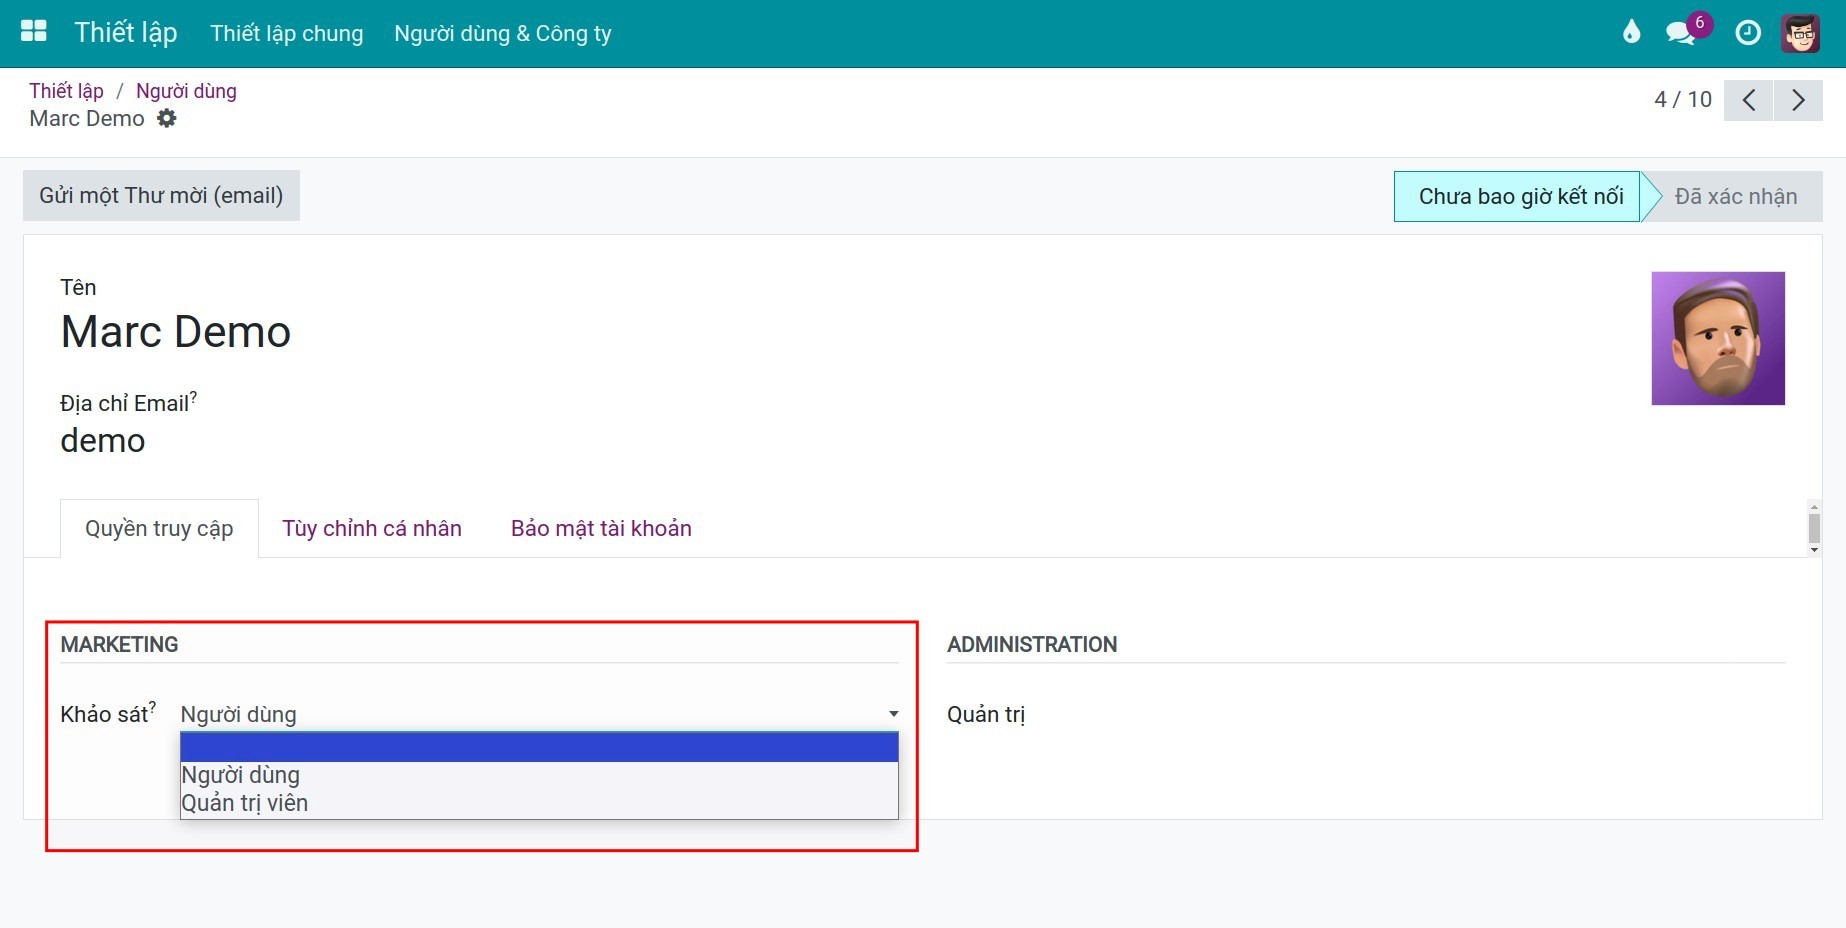
Task: Switch to the Bảo mật tài khoản tab
Action: tap(601, 528)
